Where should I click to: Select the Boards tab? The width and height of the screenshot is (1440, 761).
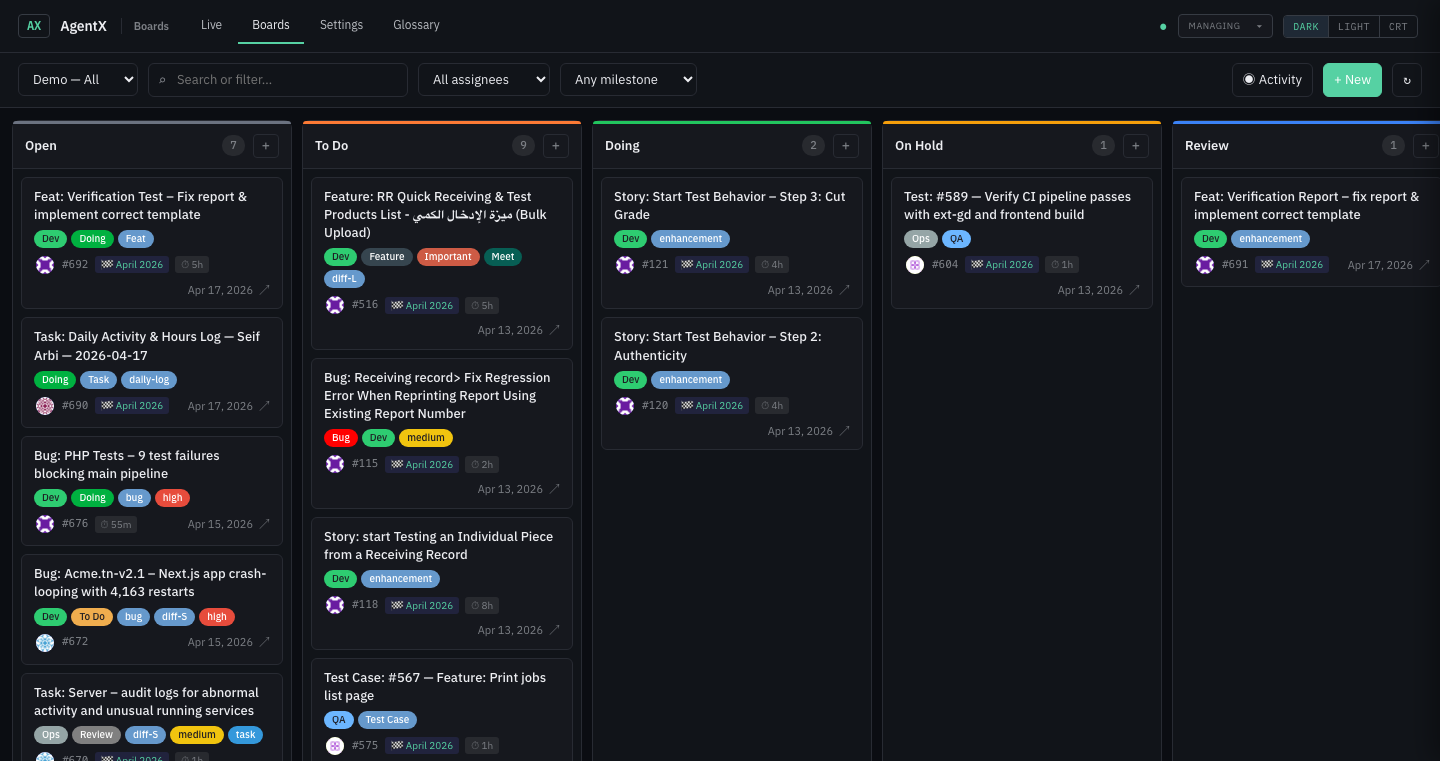coord(271,25)
